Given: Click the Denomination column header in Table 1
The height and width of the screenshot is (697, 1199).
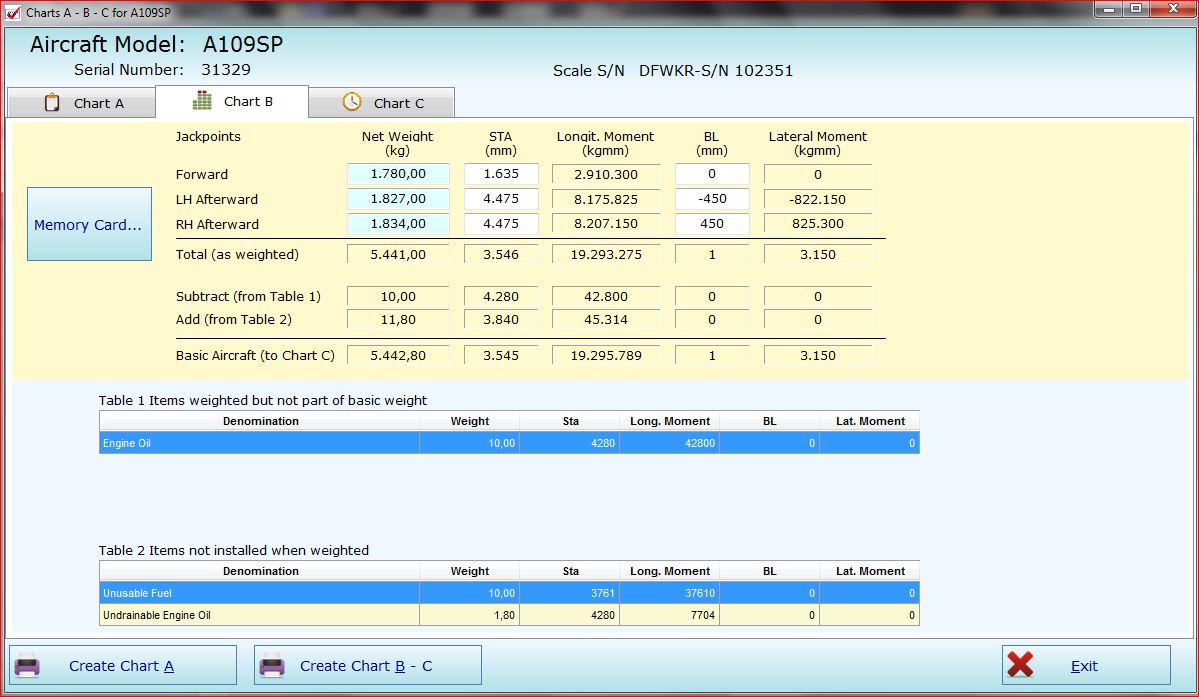Looking at the screenshot, I should click(x=260, y=421).
